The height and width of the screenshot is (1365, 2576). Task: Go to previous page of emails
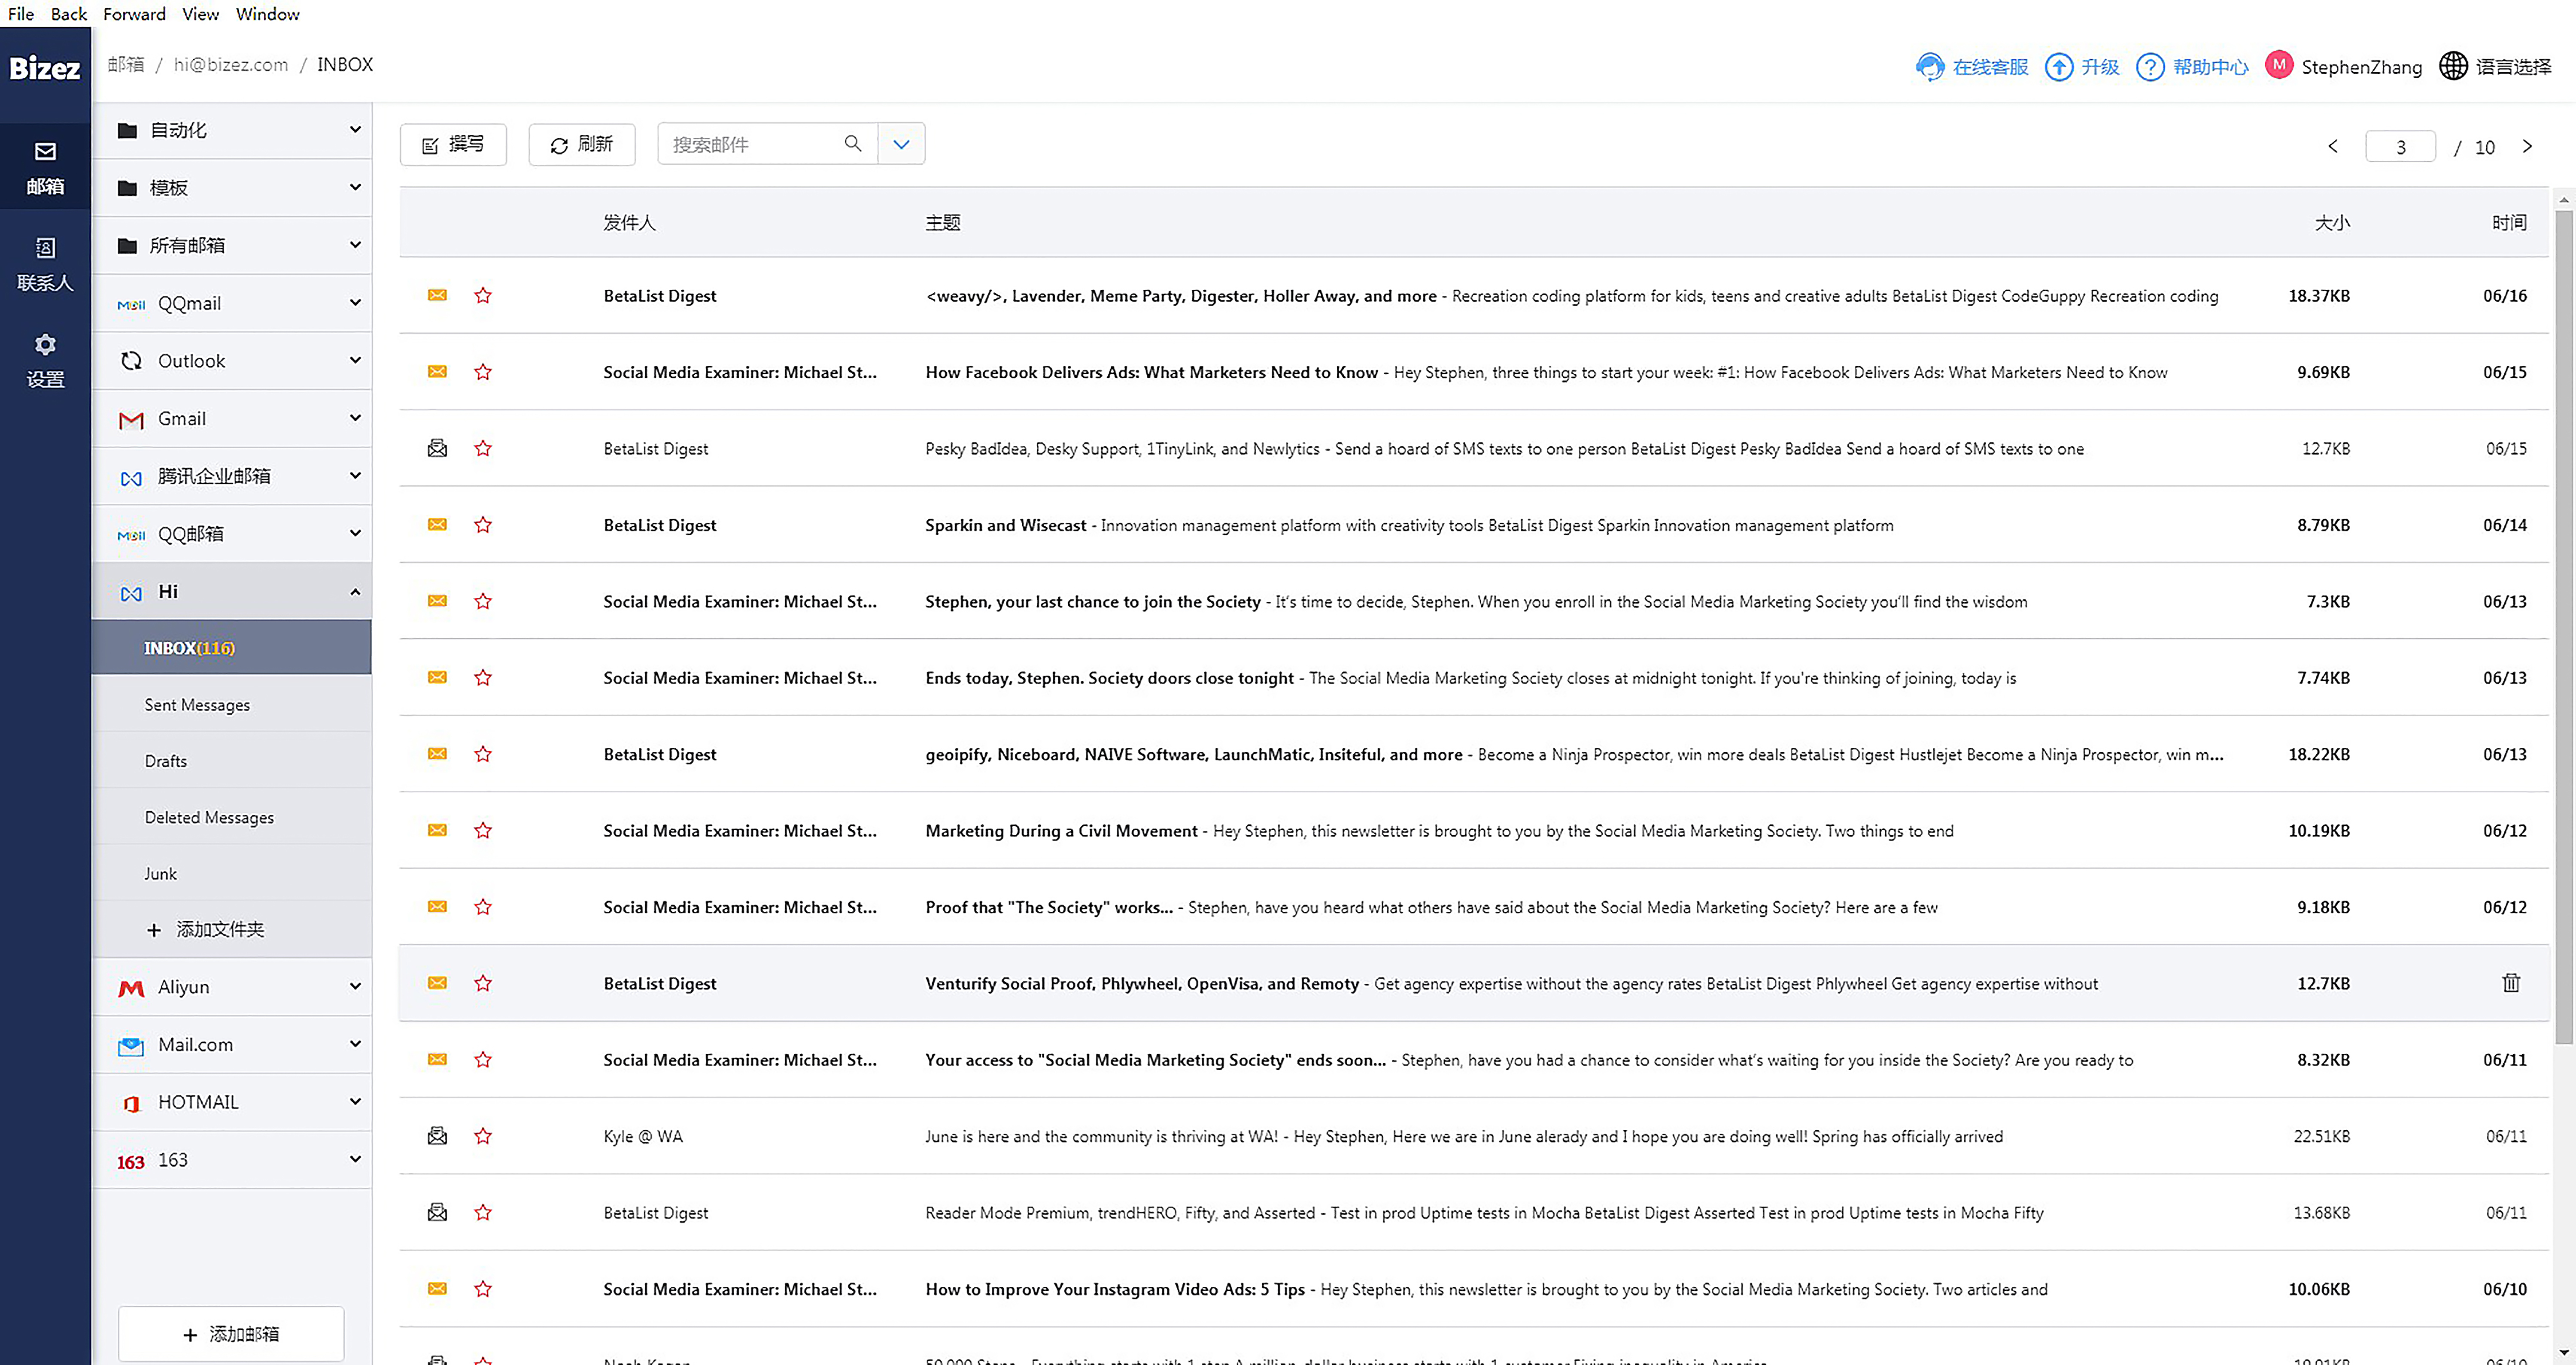[2333, 146]
